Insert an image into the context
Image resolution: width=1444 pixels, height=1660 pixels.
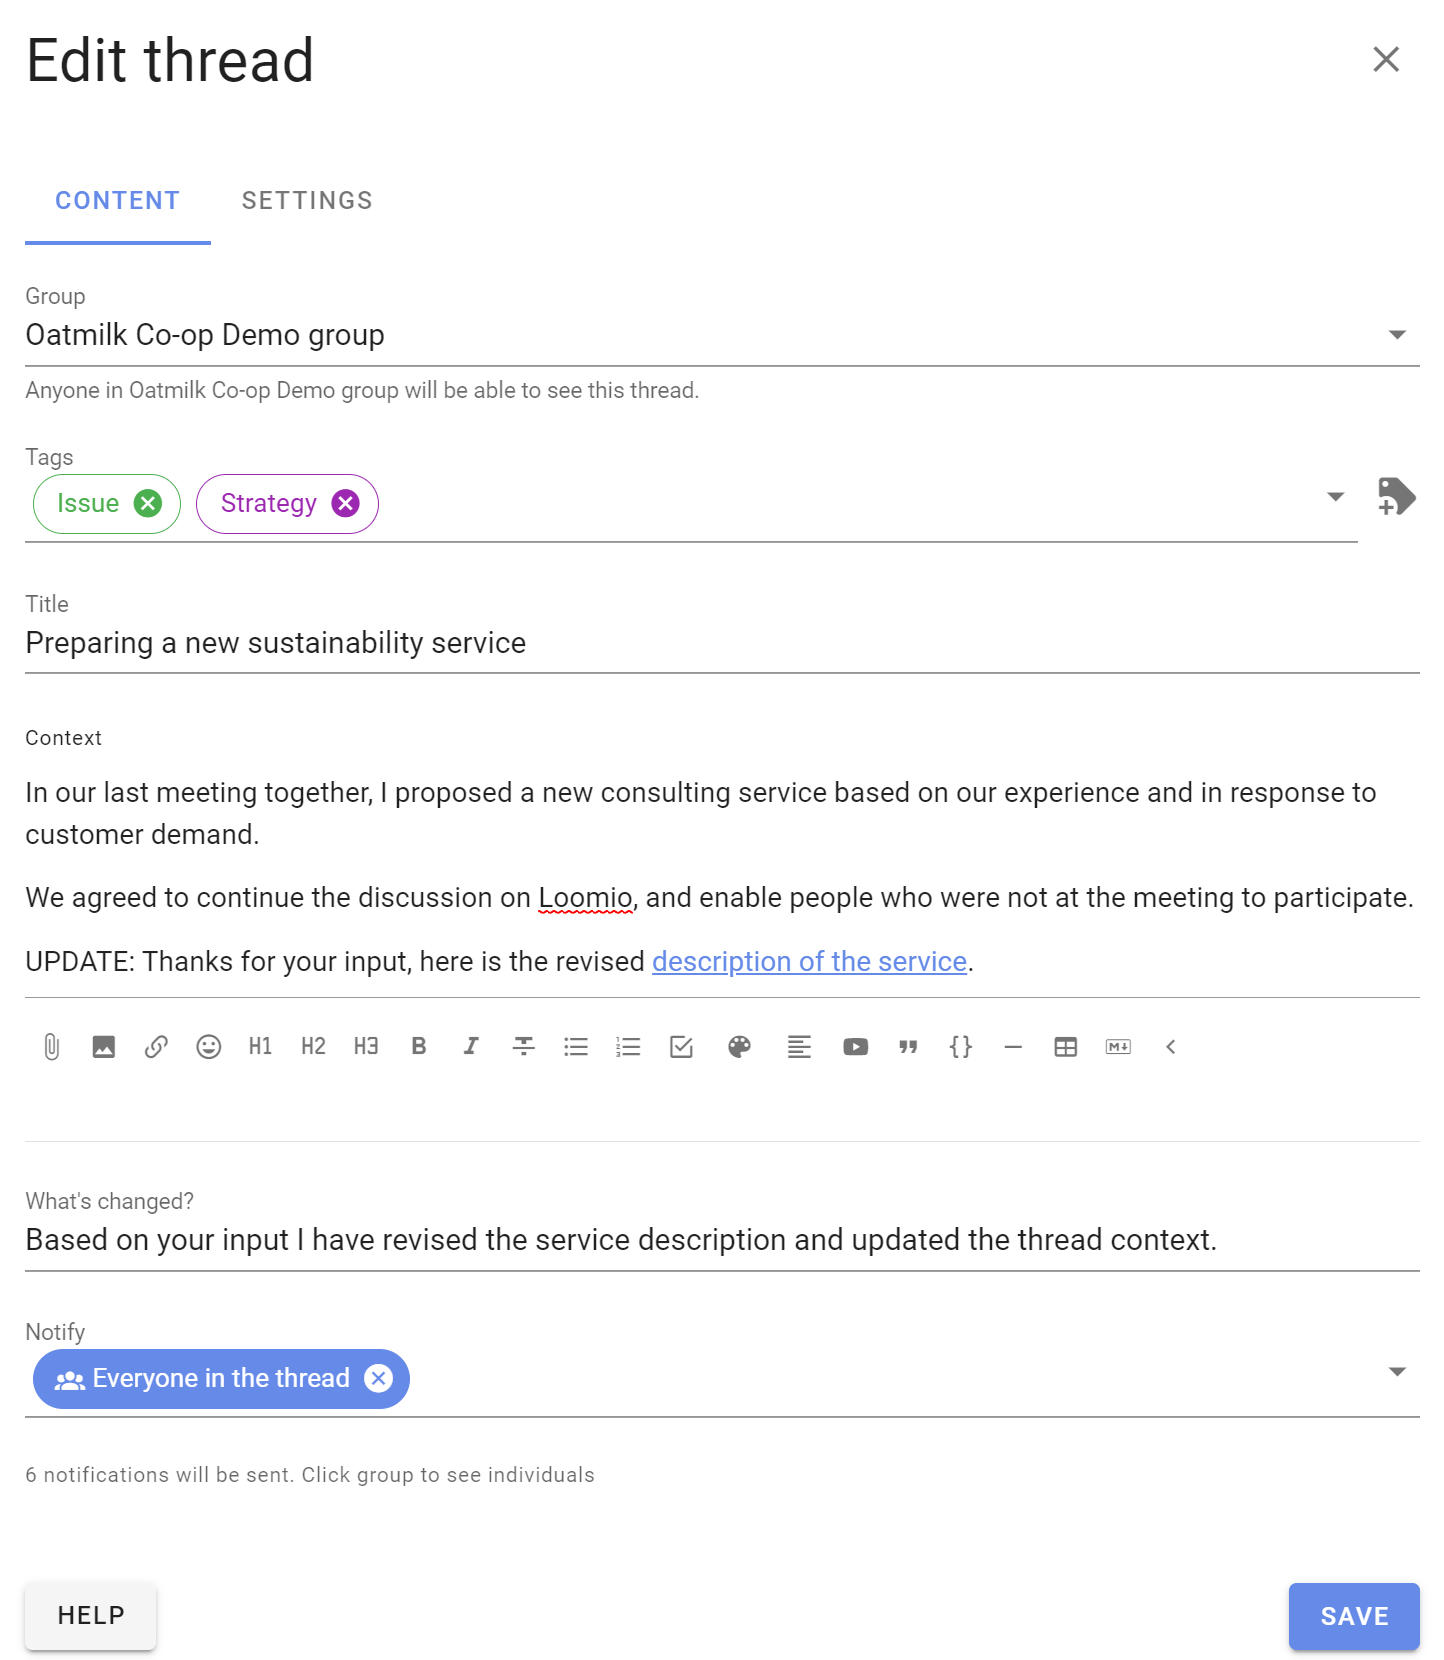103,1047
